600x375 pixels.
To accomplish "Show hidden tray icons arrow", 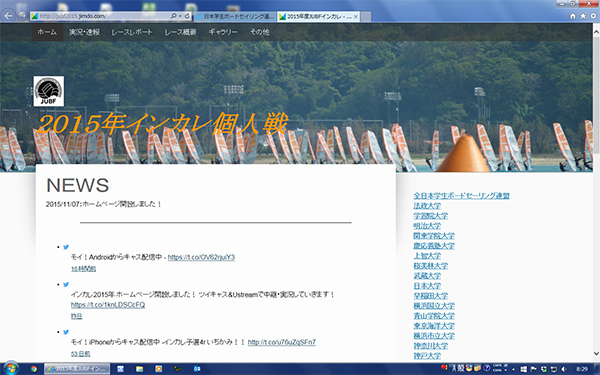I will 514,369.
